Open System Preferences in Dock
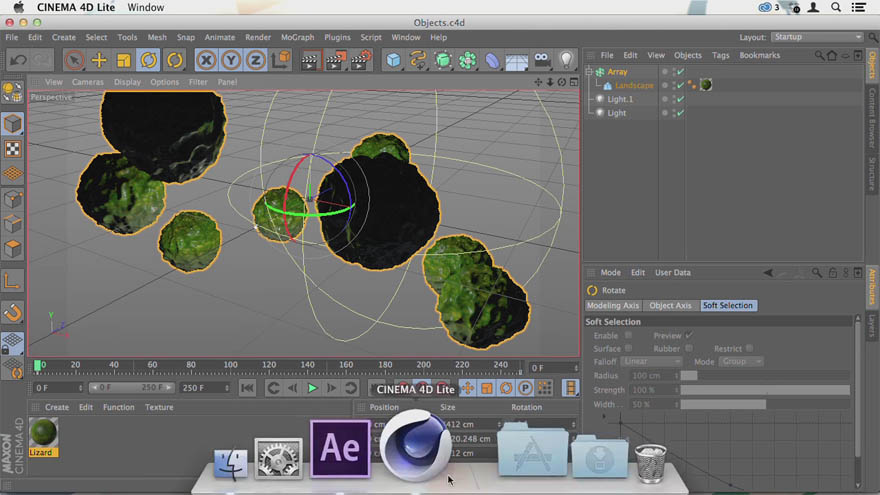 tap(278, 459)
